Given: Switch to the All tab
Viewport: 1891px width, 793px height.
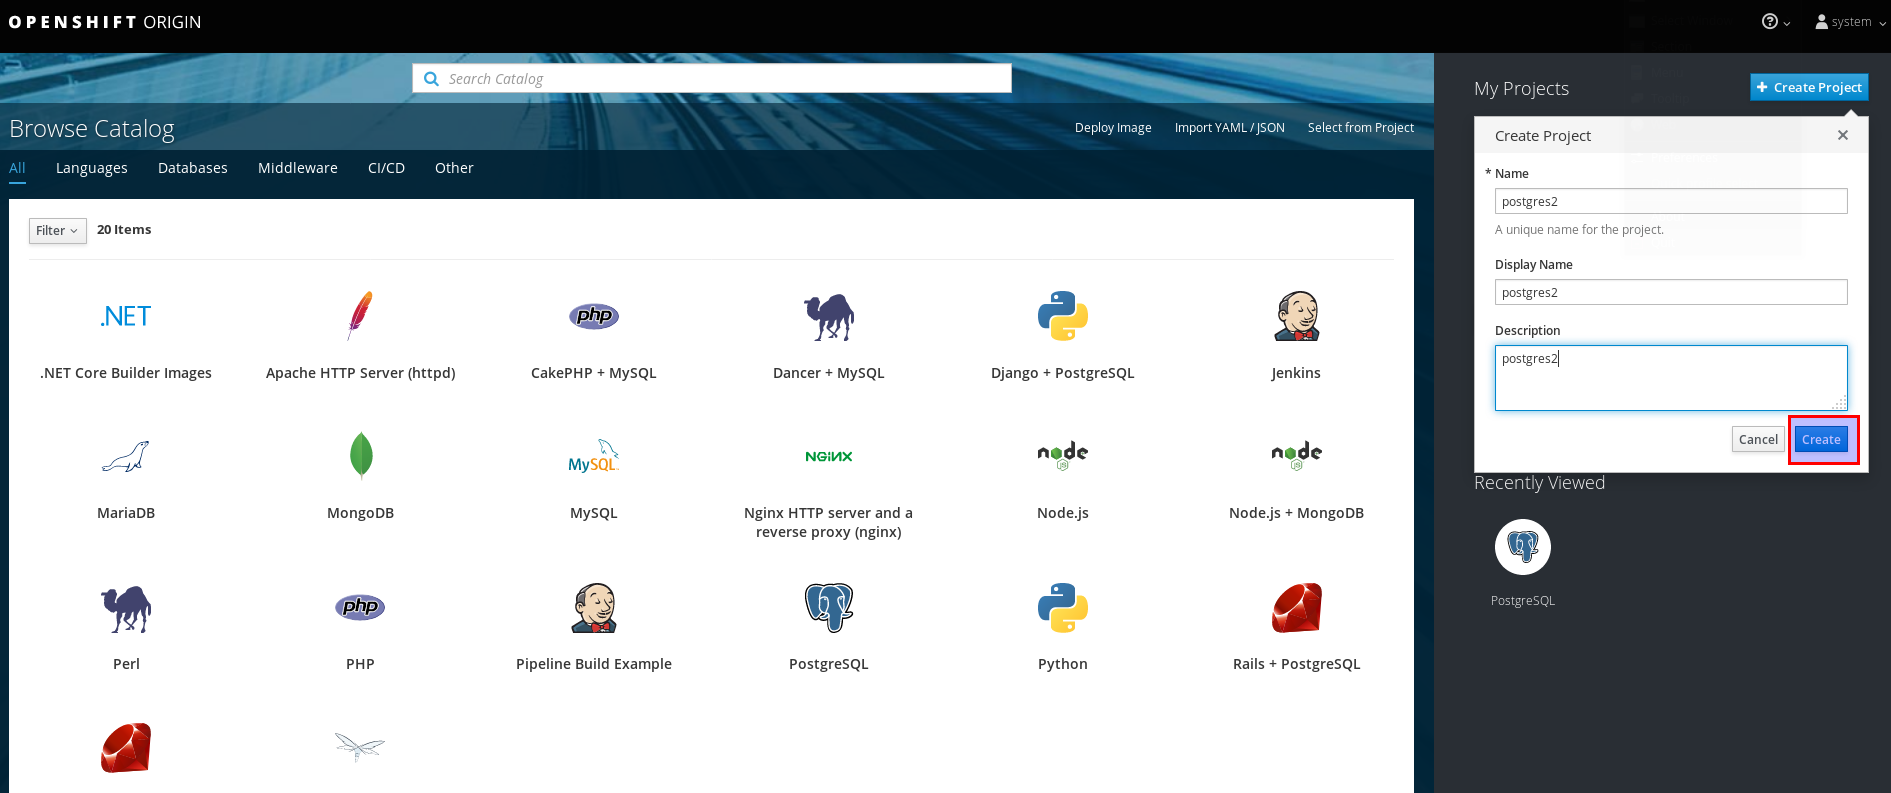Looking at the screenshot, I should tap(17, 168).
